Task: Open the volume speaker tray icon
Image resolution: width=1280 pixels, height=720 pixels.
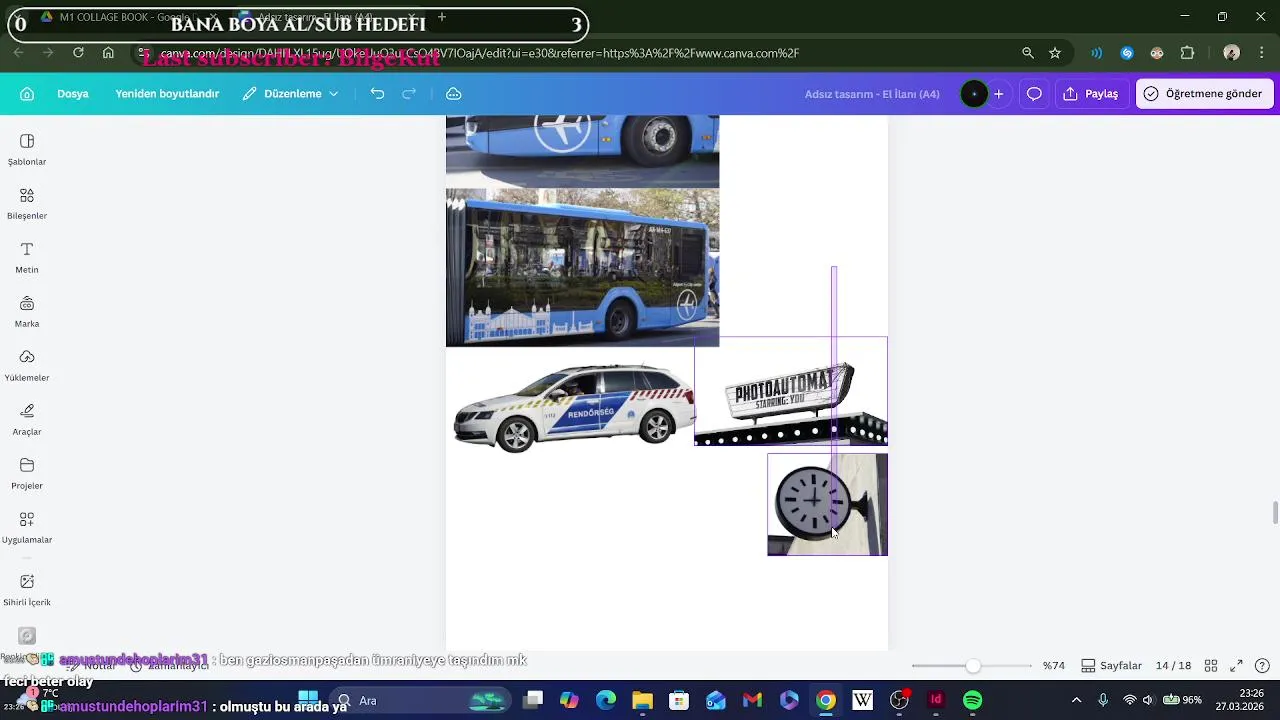Action: pyautogui.click(x=1148, y=700)
